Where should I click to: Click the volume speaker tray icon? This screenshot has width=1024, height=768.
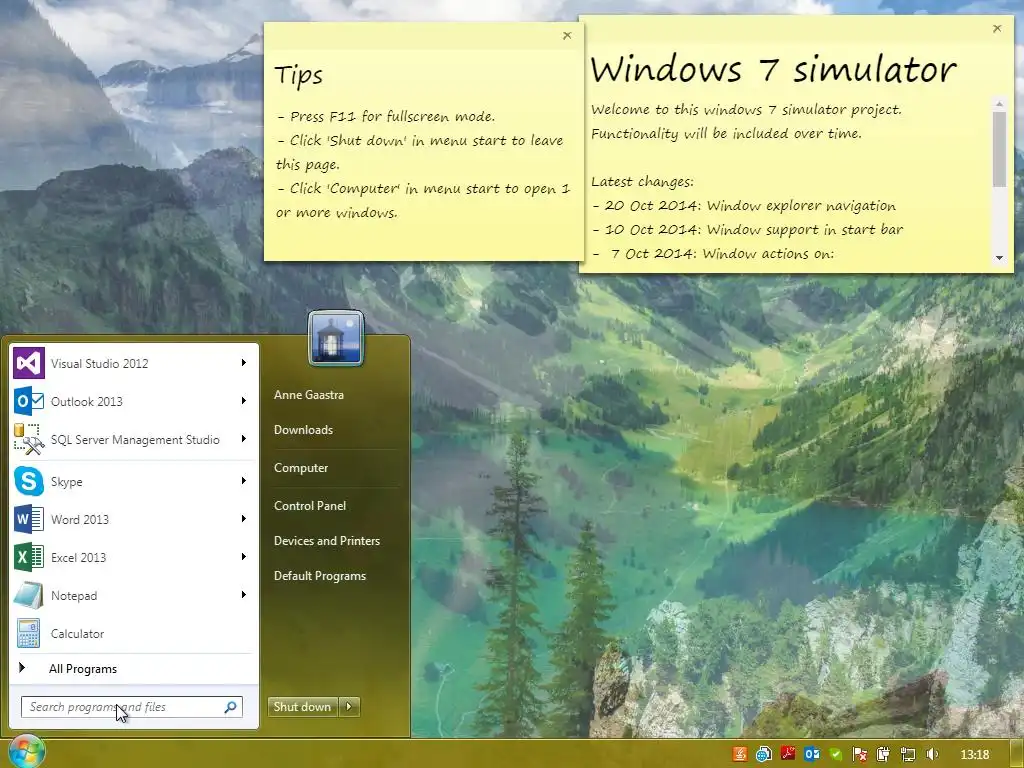[x=932, y=754]
